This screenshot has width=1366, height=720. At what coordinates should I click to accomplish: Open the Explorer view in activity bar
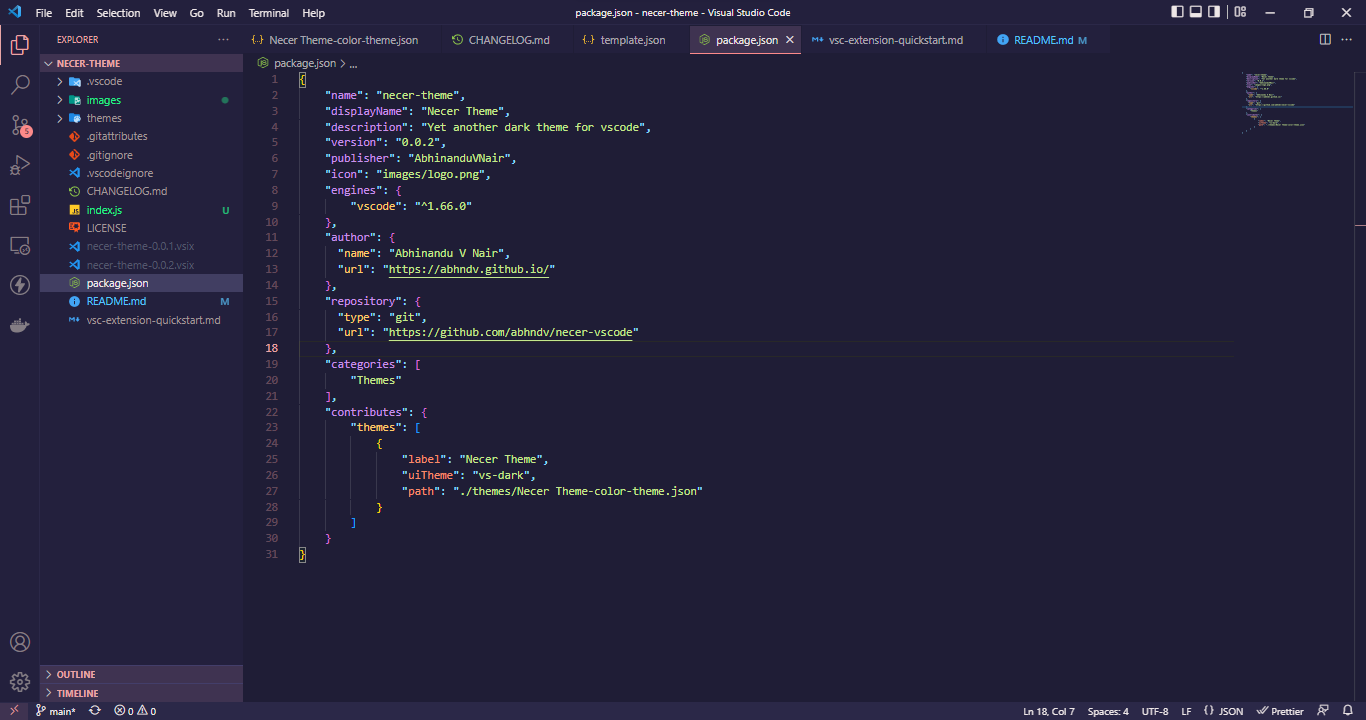point(20,44)
